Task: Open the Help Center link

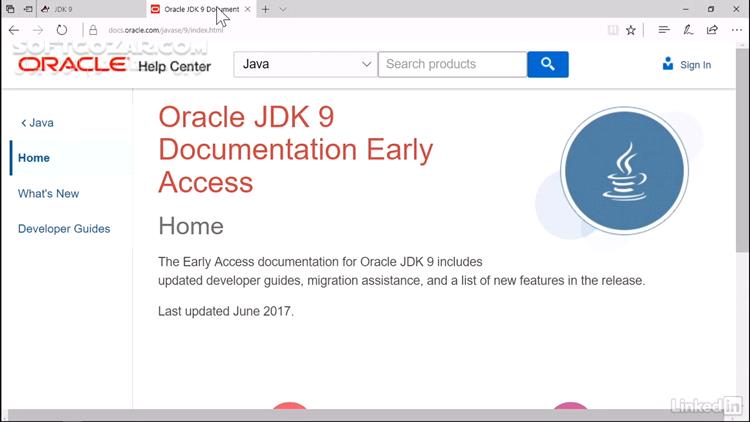Action: (x=175, y=67)
